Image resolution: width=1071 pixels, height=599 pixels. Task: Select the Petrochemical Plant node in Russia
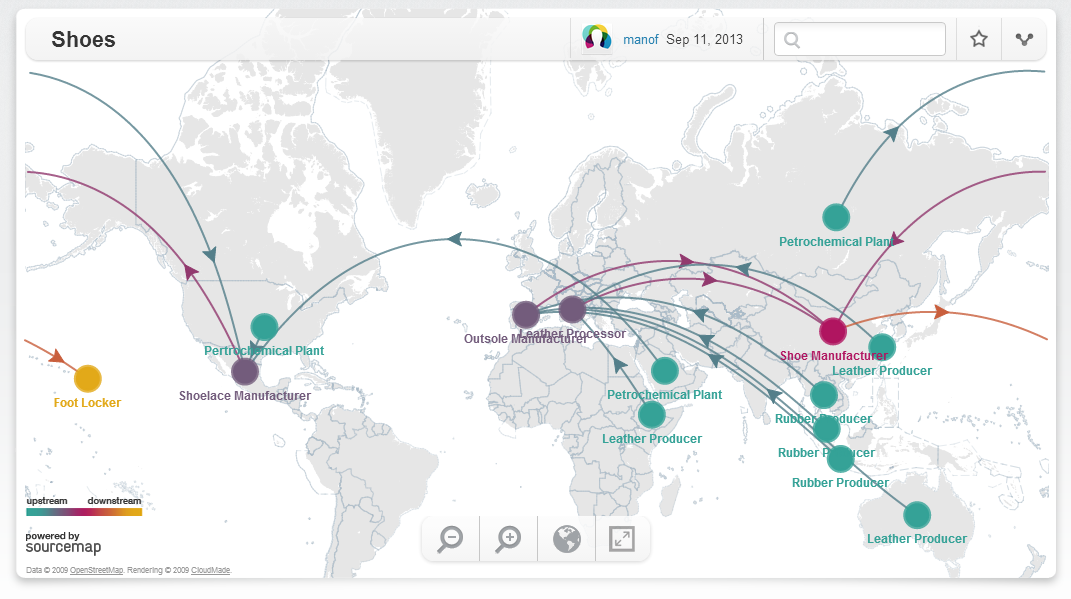click(836, 217)
